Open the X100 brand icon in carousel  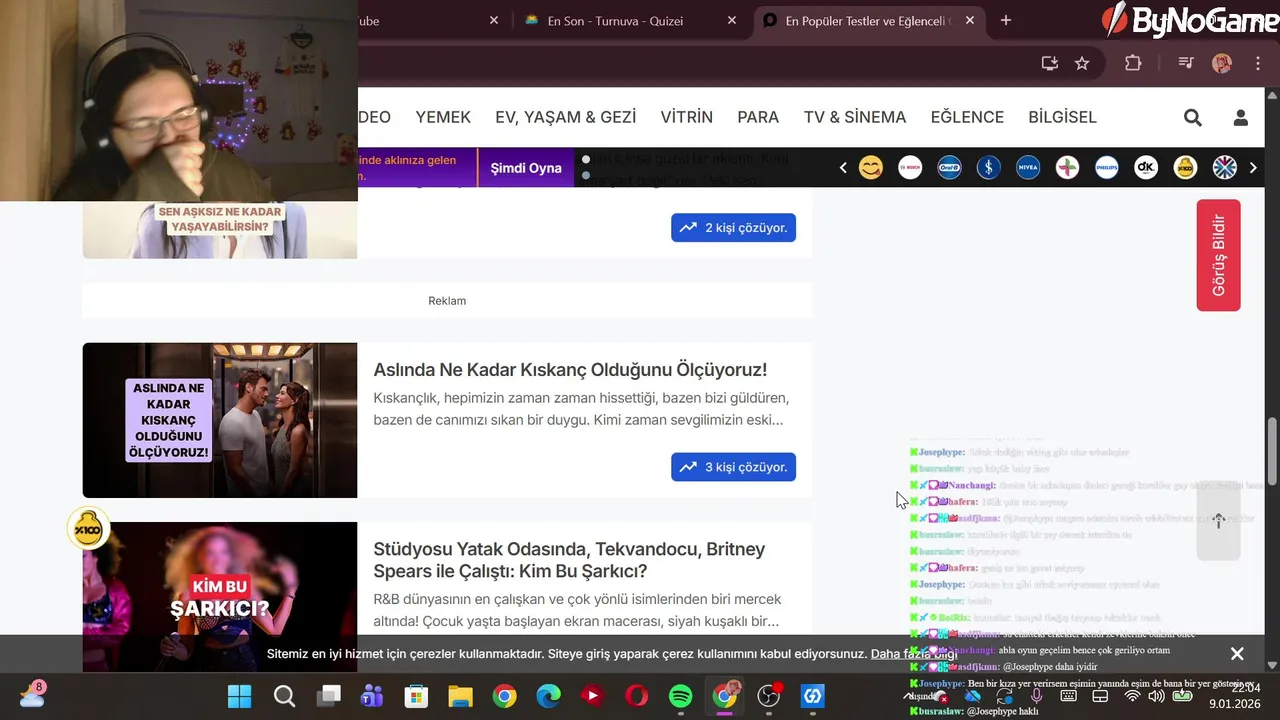pyautogui.click(x=1185, y=168)
